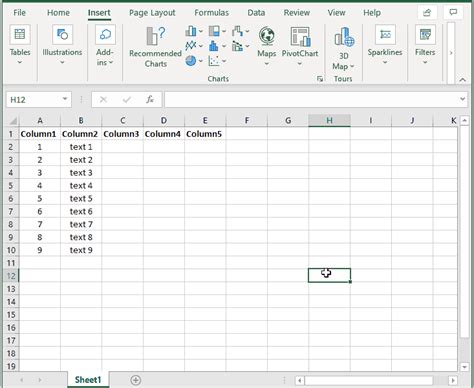Insert a line or area chart
The height and width of the screenshot is (388, 474).
(x=194, y=46)
